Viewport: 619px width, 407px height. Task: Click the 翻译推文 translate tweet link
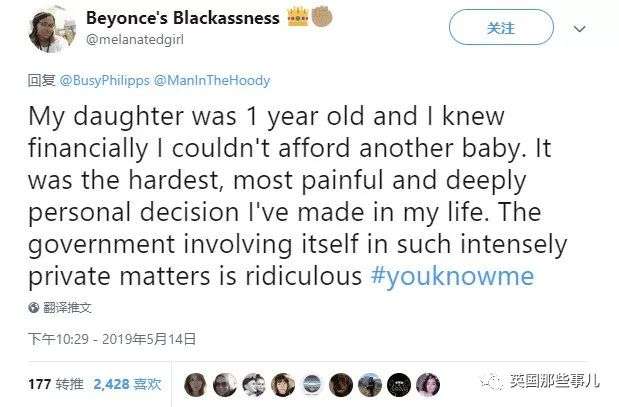point(67,307)
